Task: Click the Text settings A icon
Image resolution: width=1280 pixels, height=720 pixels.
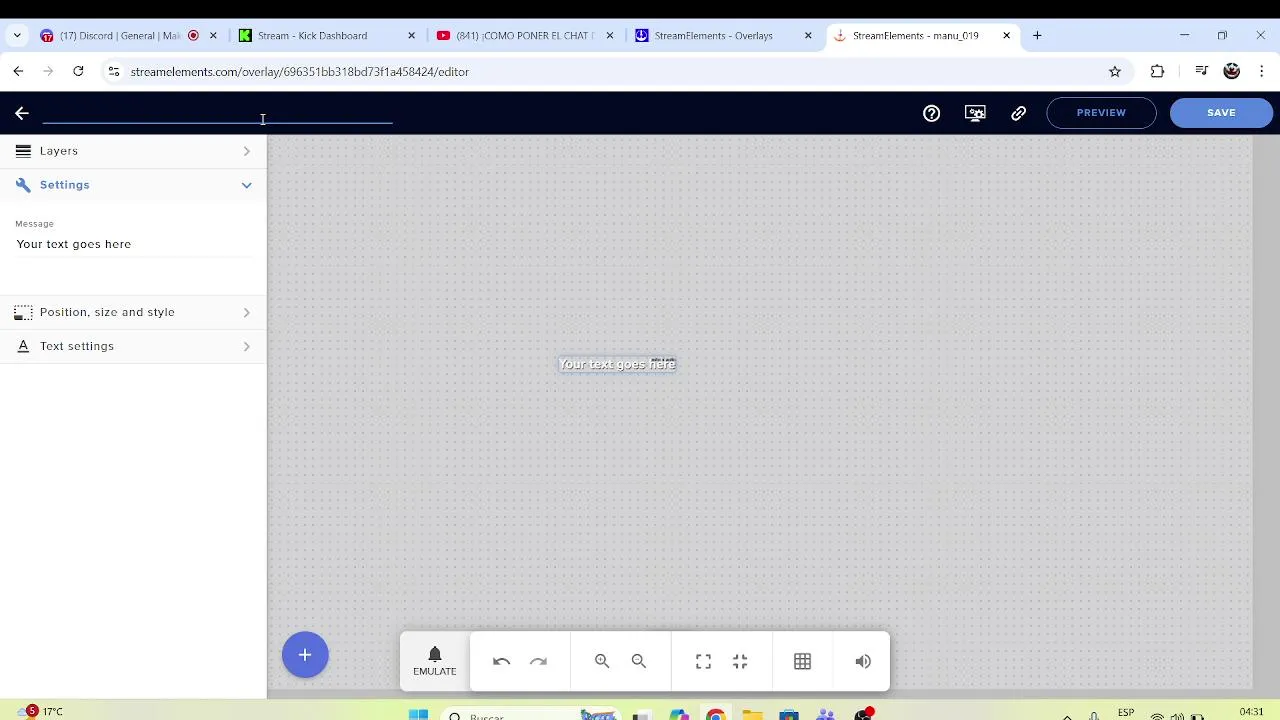Action: click(23, 346)
